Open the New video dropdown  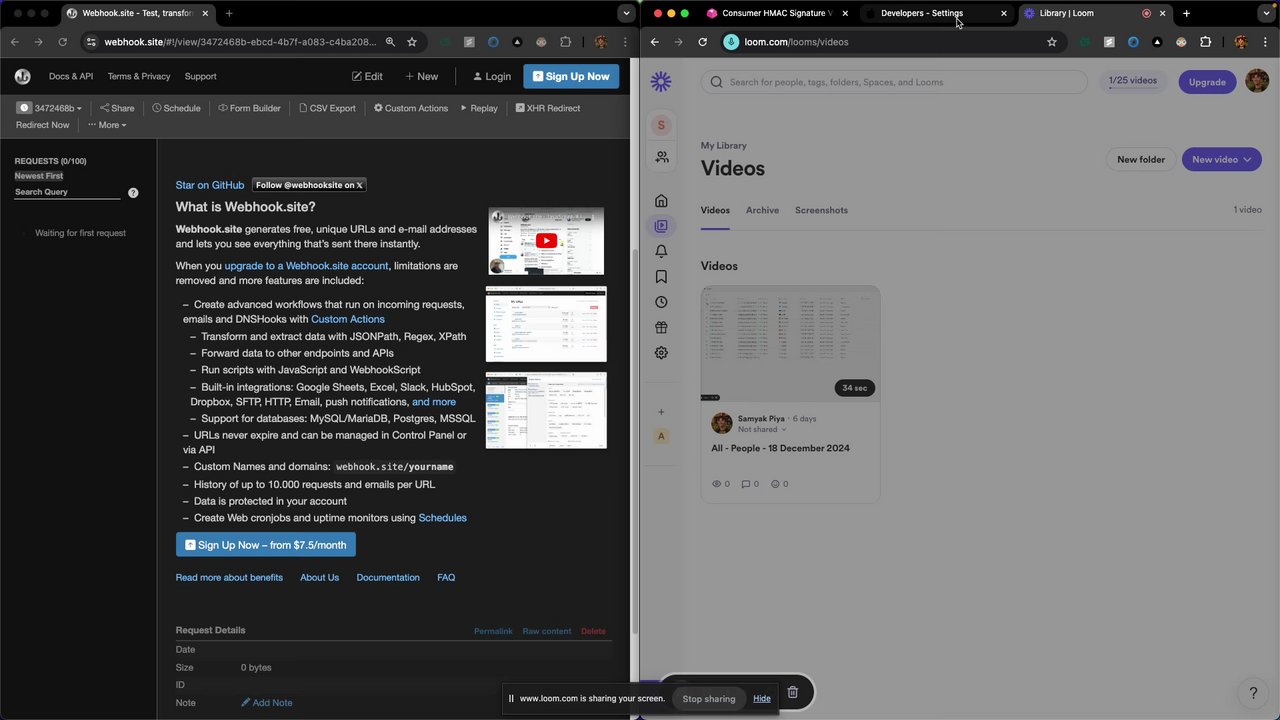point(1221,159)
